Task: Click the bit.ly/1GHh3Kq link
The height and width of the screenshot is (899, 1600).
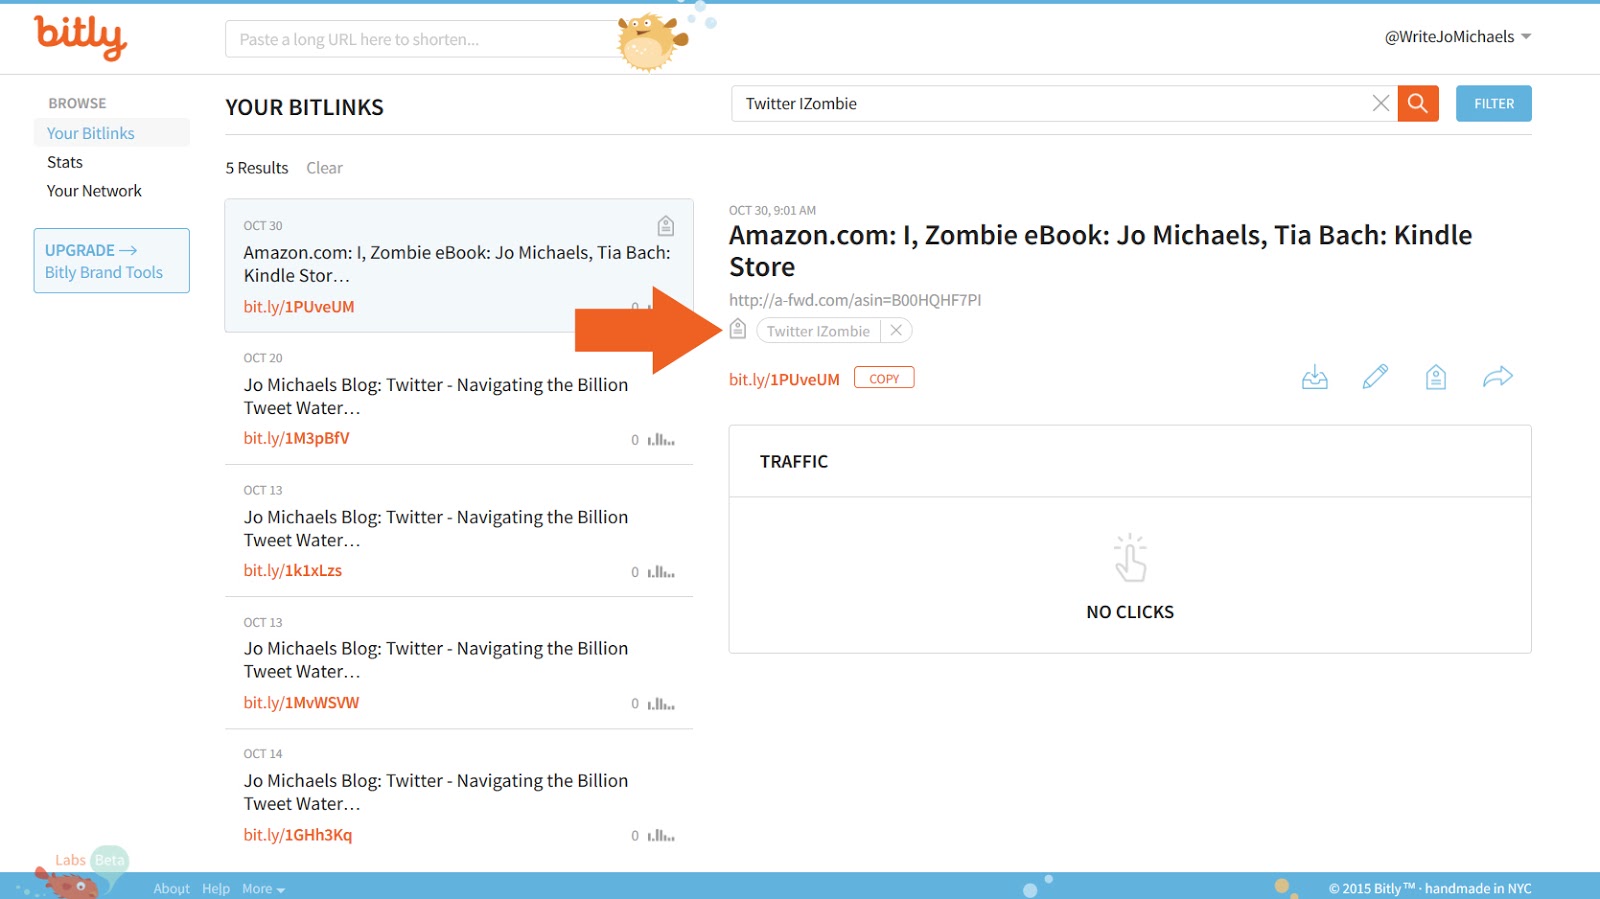Action: (x=298, y=834)
